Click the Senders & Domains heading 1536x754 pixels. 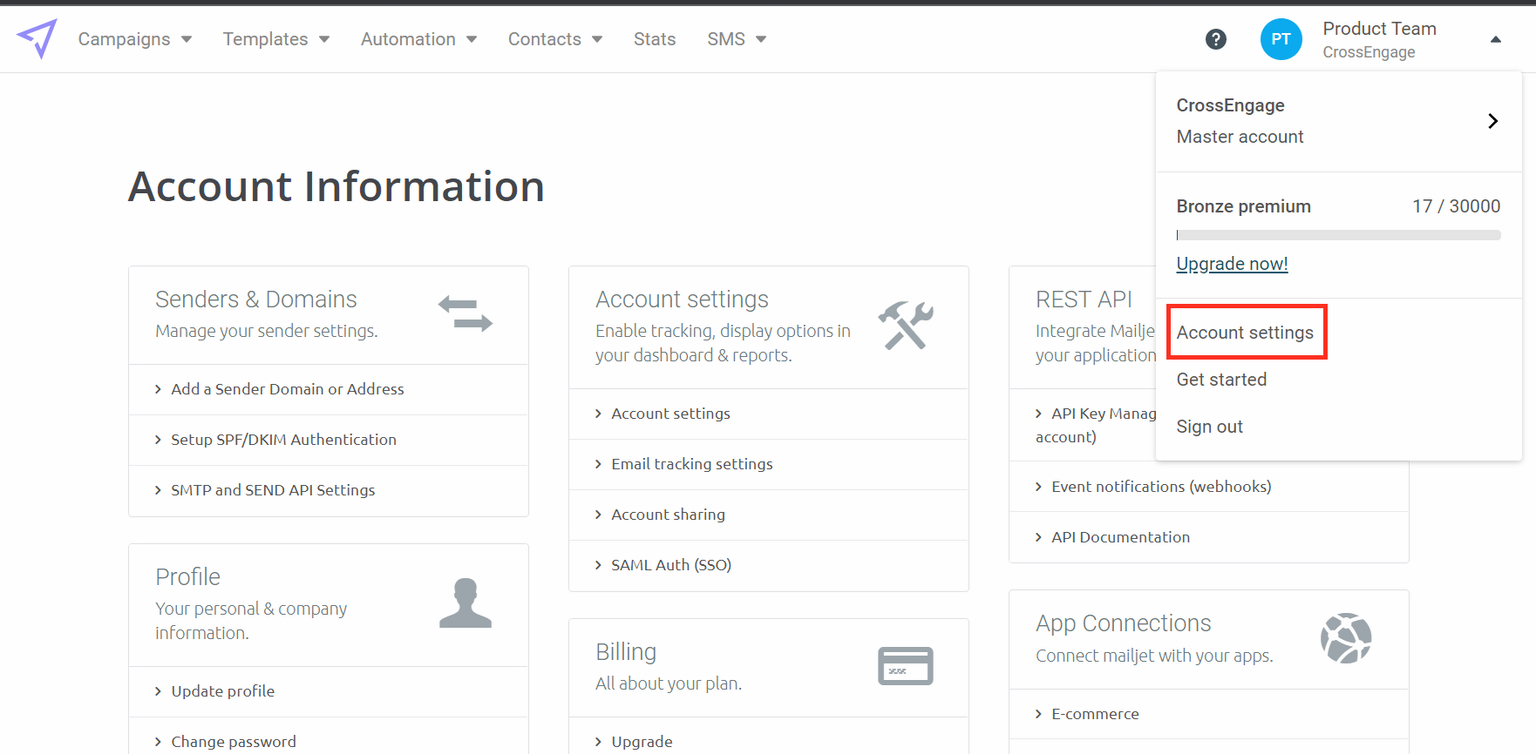click(256, 299)
